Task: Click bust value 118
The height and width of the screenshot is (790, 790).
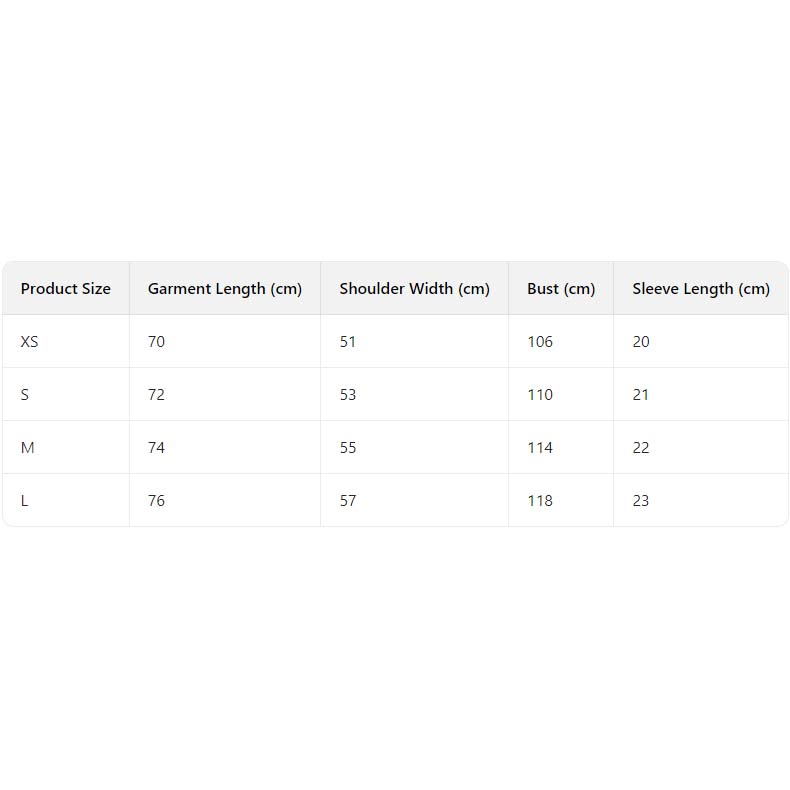Action: tap(540, 501)
